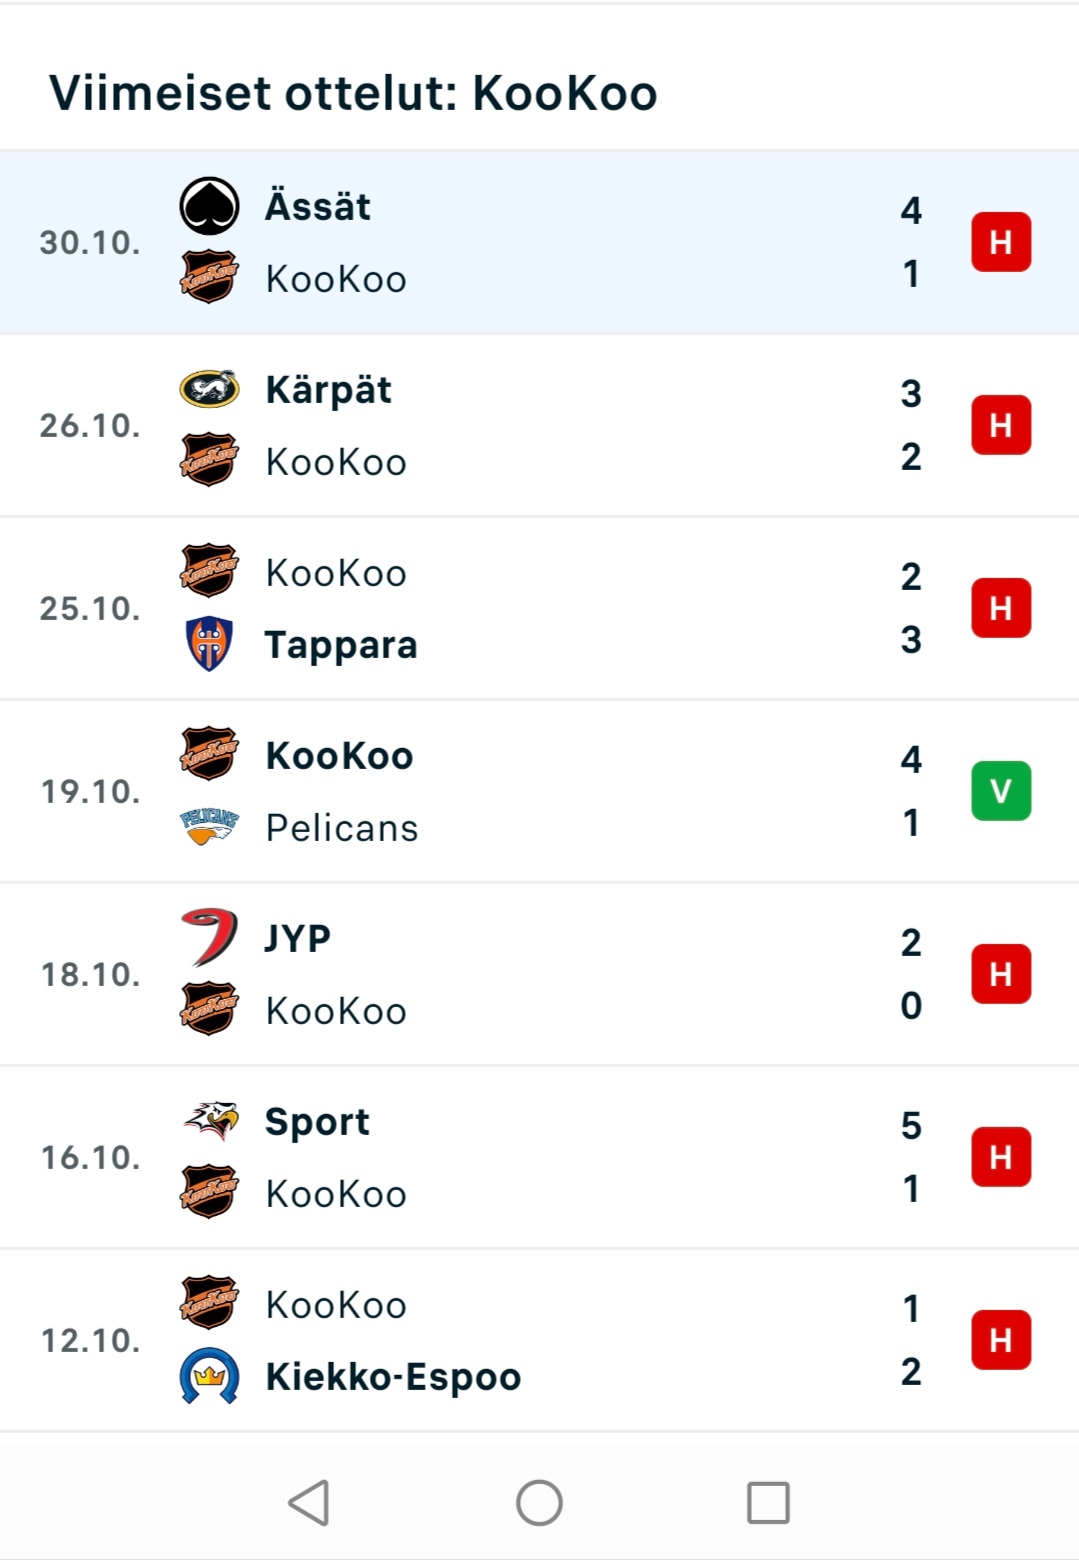Tap the JYP red logo

click(209, 938)
